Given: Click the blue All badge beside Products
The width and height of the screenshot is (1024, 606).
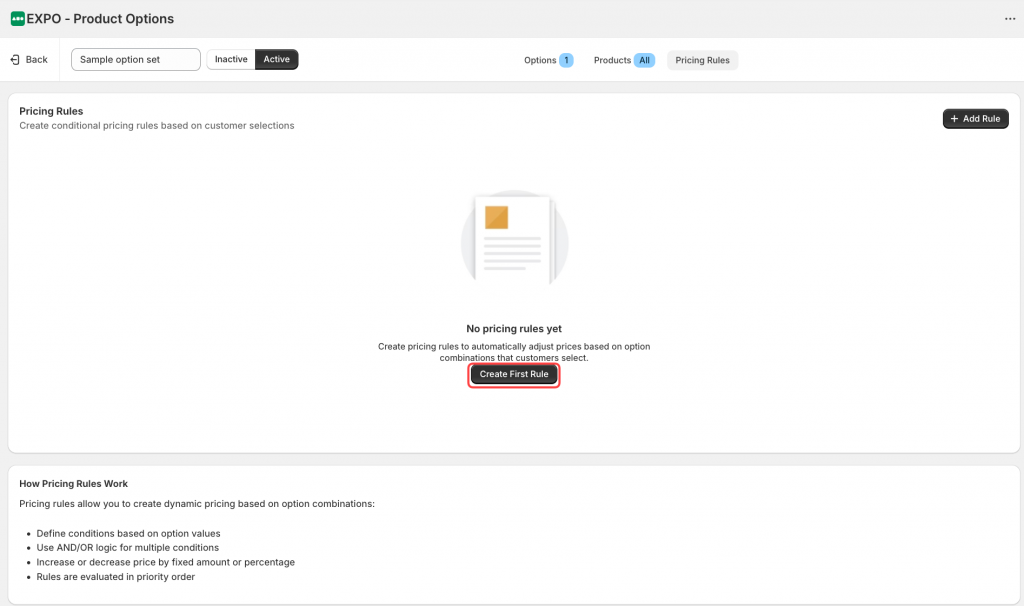Looking at the screenshot, I should tap(644, 60).
